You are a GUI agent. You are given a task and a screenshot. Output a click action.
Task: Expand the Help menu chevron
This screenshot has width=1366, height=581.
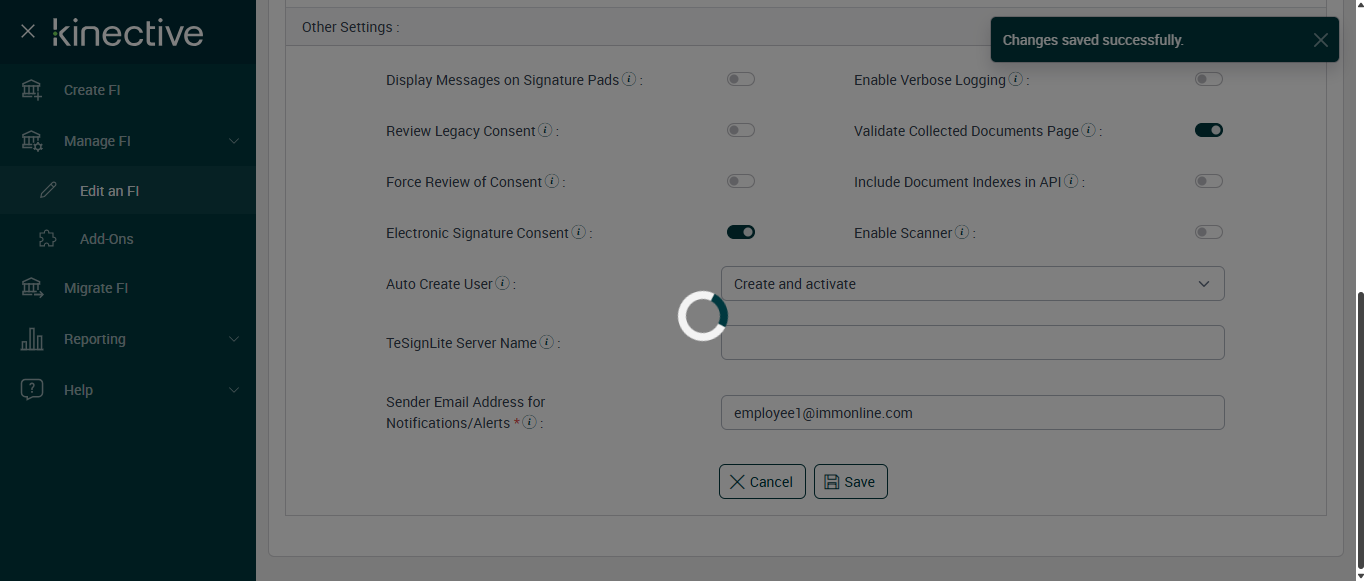pos(234,390)
